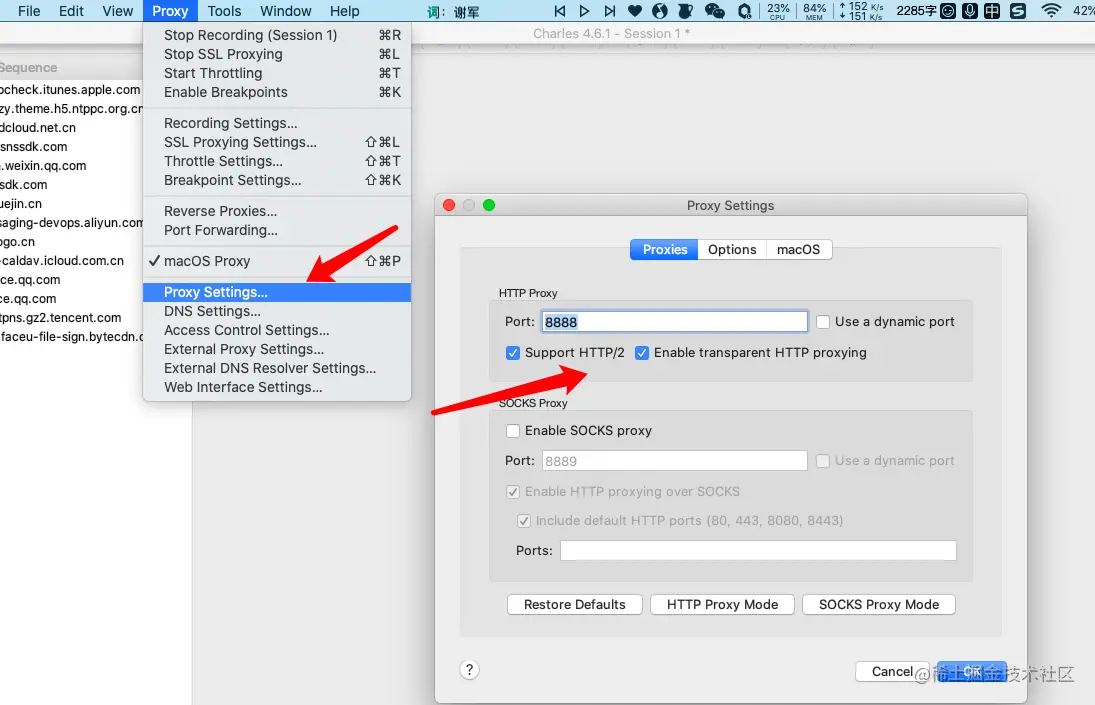Screen dimensions: 1095x705
Task: Click the microphone menu bar icon
Action: point(969,10)
